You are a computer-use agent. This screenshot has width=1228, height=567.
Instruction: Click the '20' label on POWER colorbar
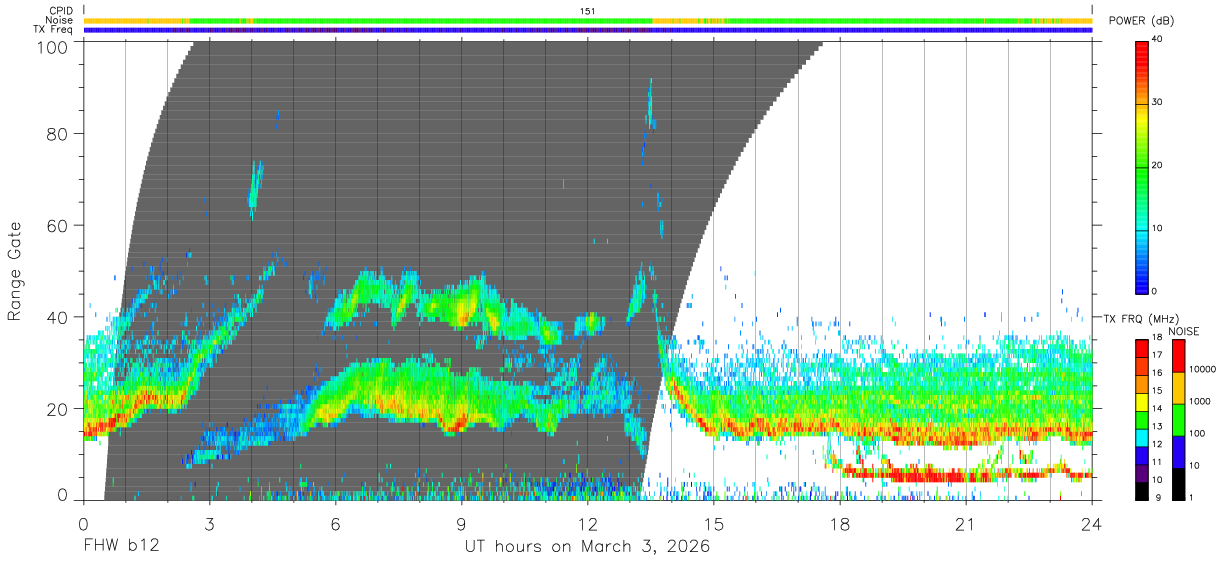click(1159, 166)
